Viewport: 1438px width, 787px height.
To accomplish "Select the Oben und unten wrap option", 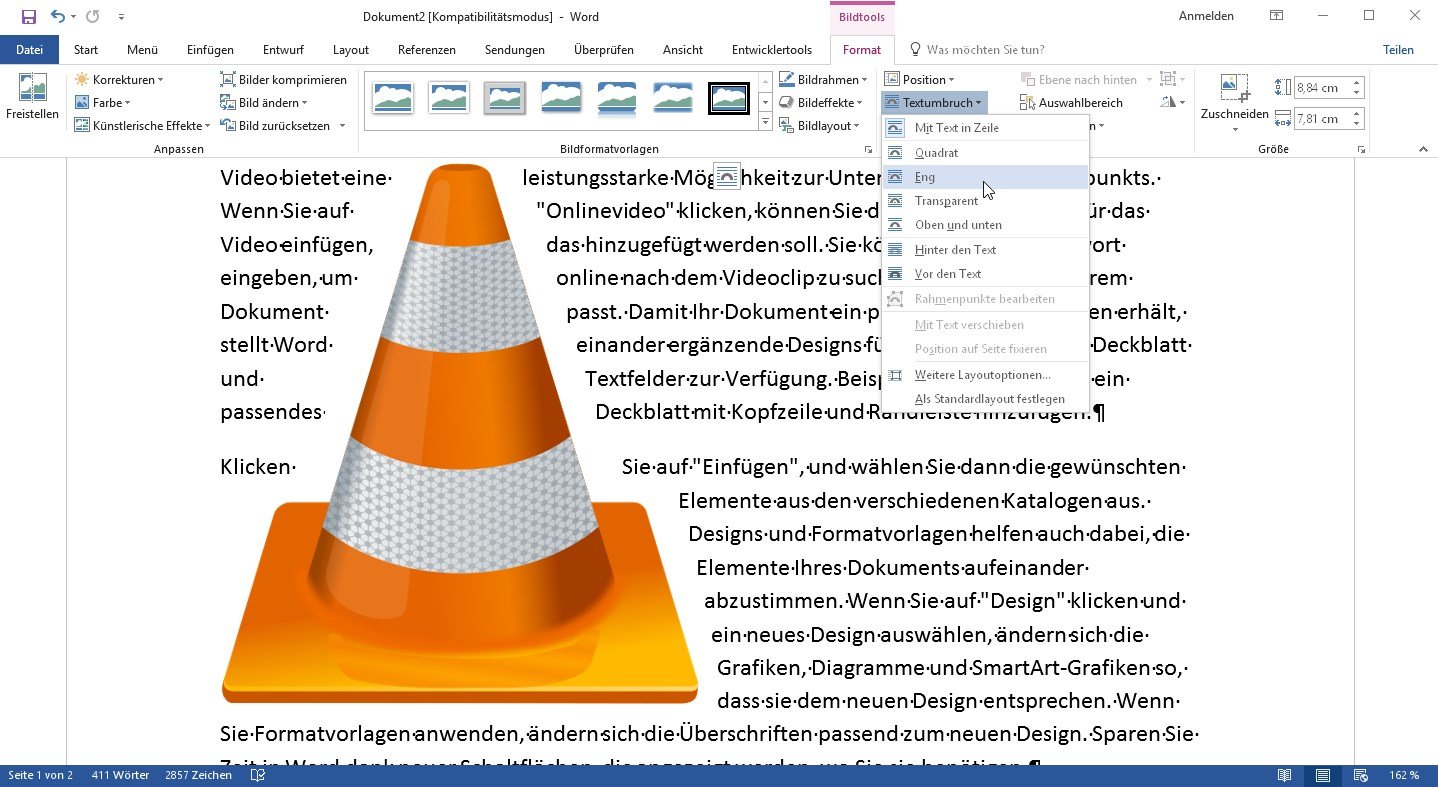I will pos(957,225).
